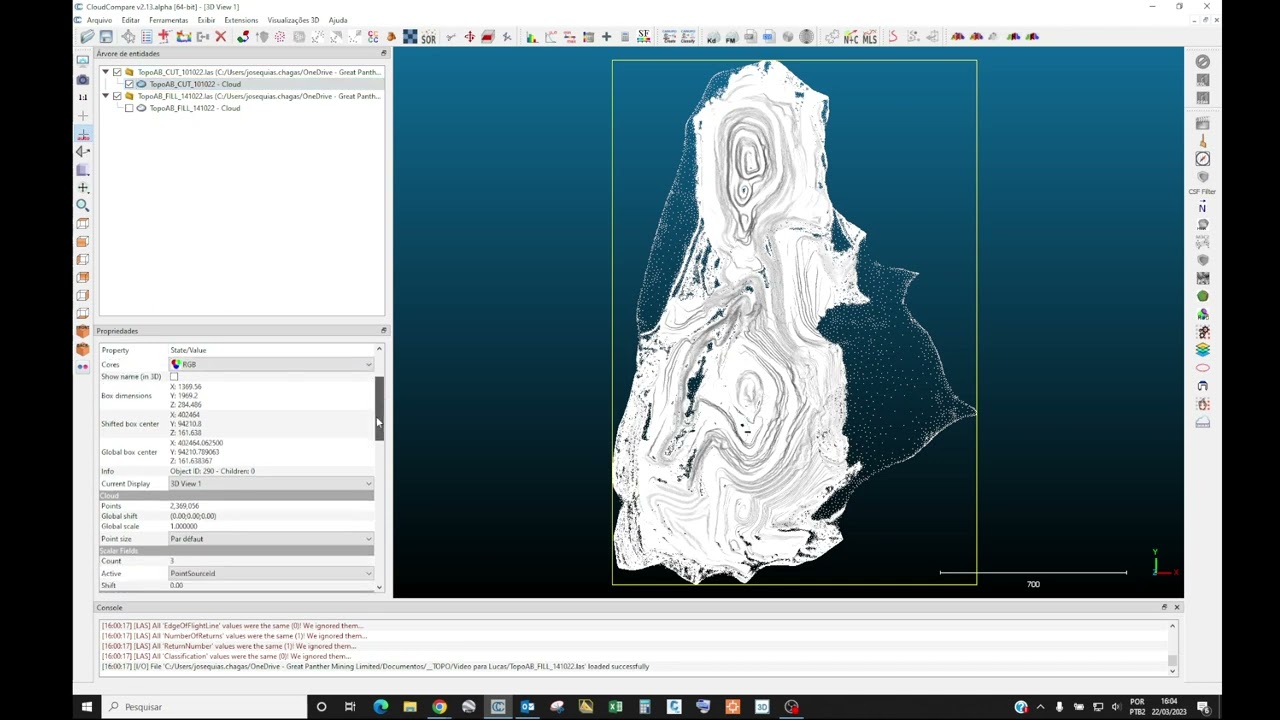Uncheck the TopoAB_FILL_141022.las file checkbox
The height and width of the screenshot is (720, 1280).
click(117, 96)
